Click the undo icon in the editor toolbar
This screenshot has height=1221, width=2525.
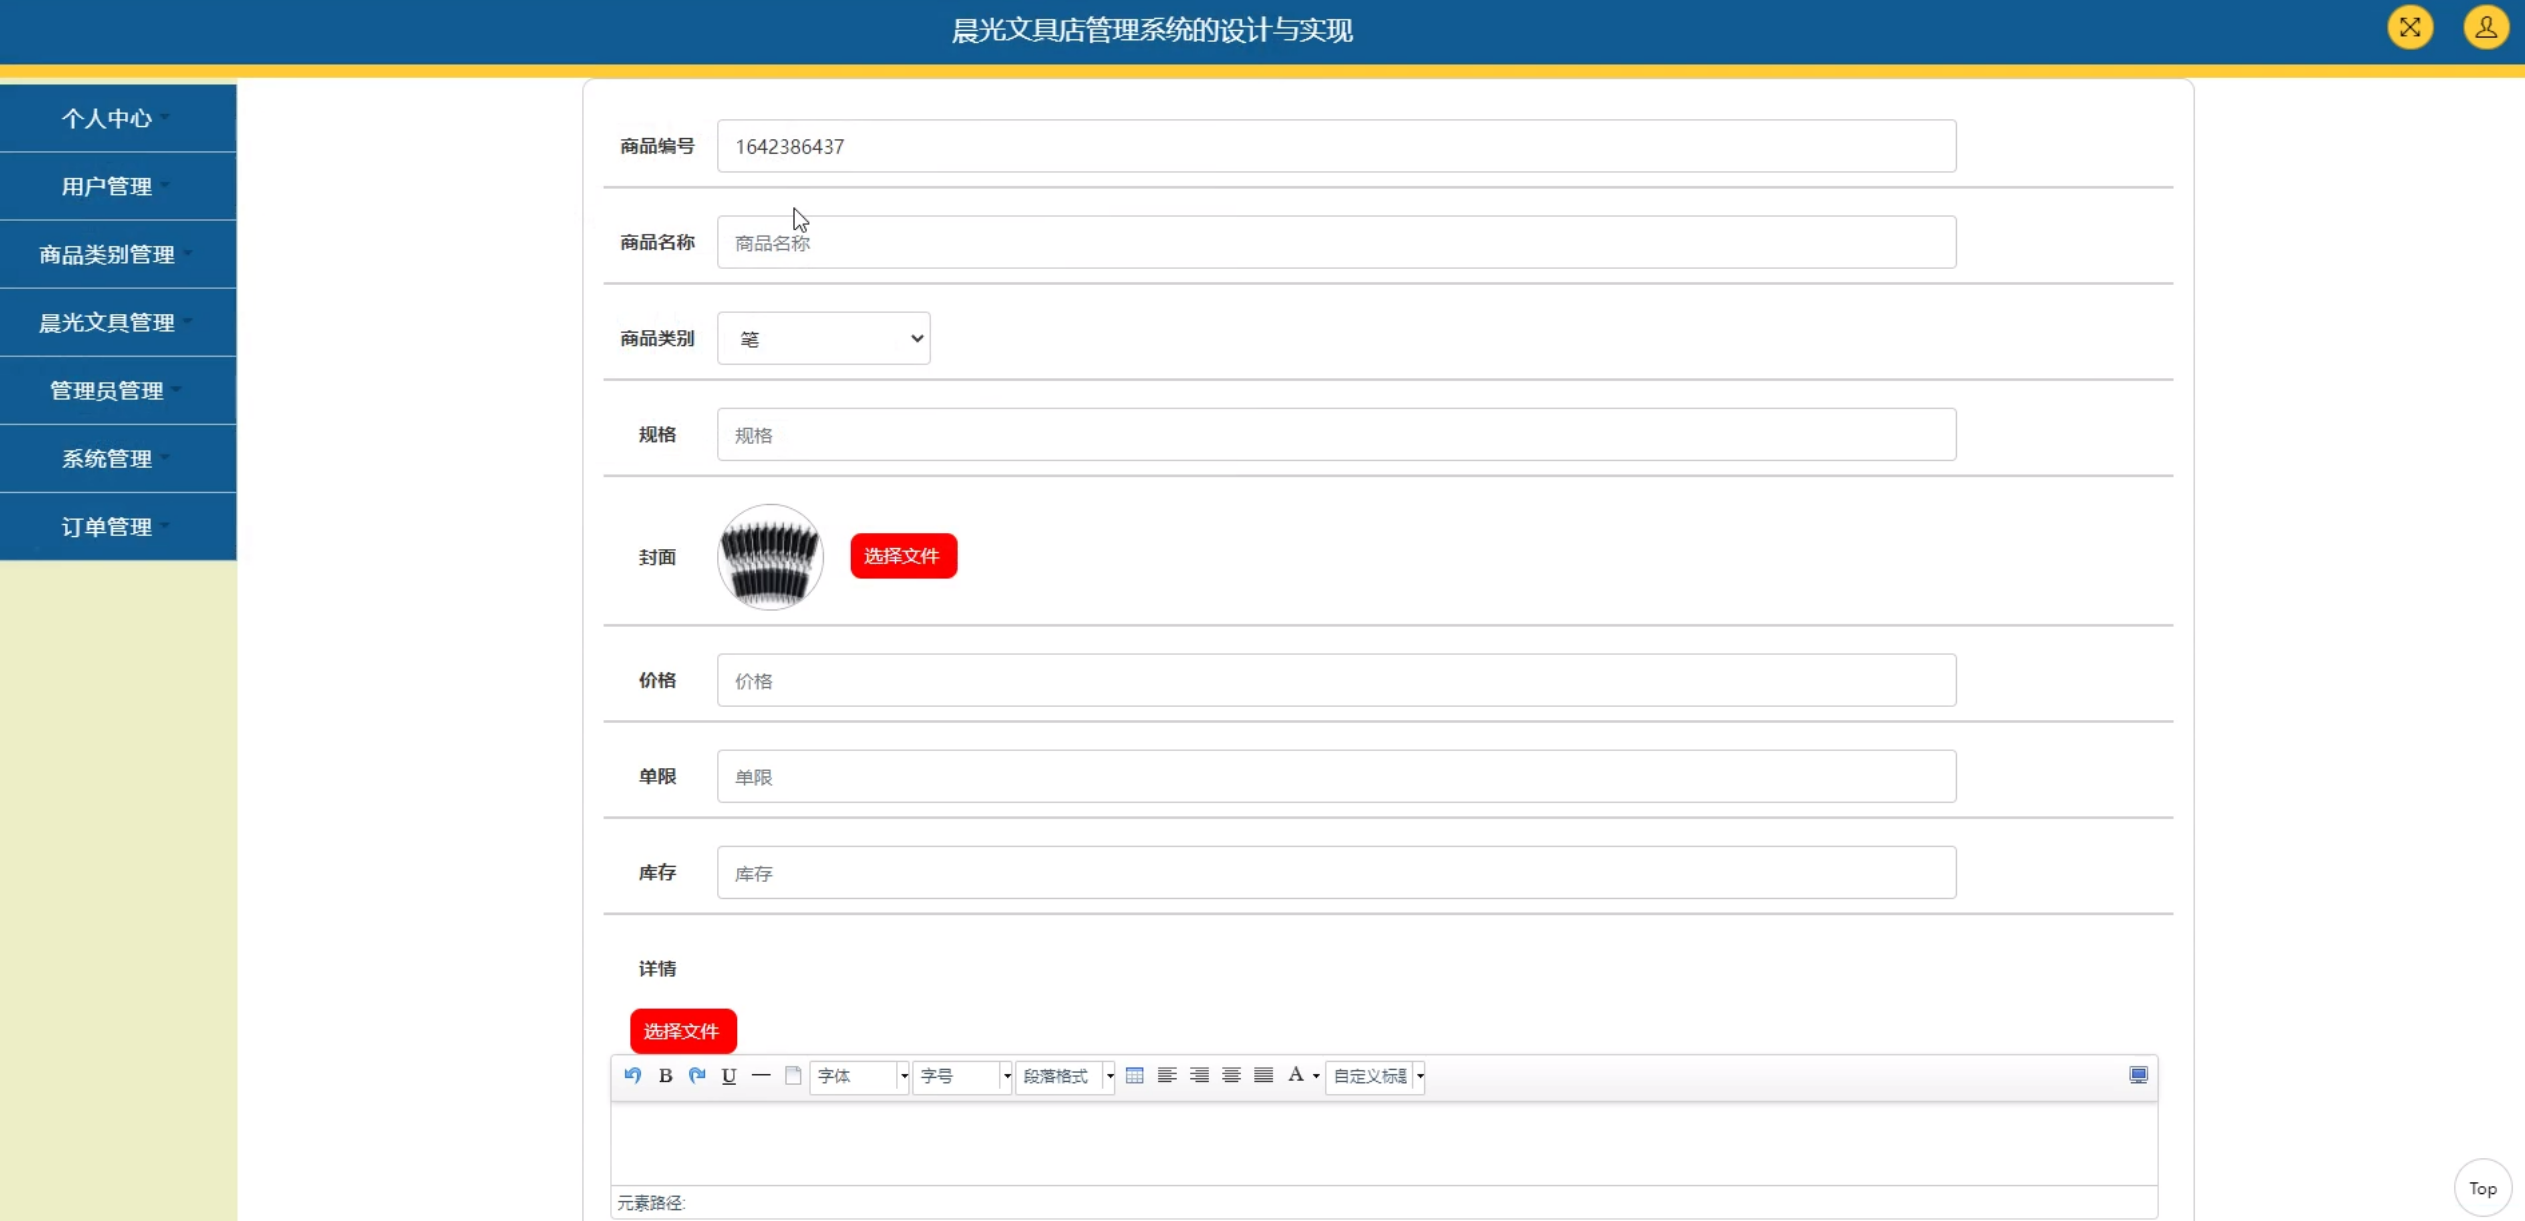tap(632, 1075)
